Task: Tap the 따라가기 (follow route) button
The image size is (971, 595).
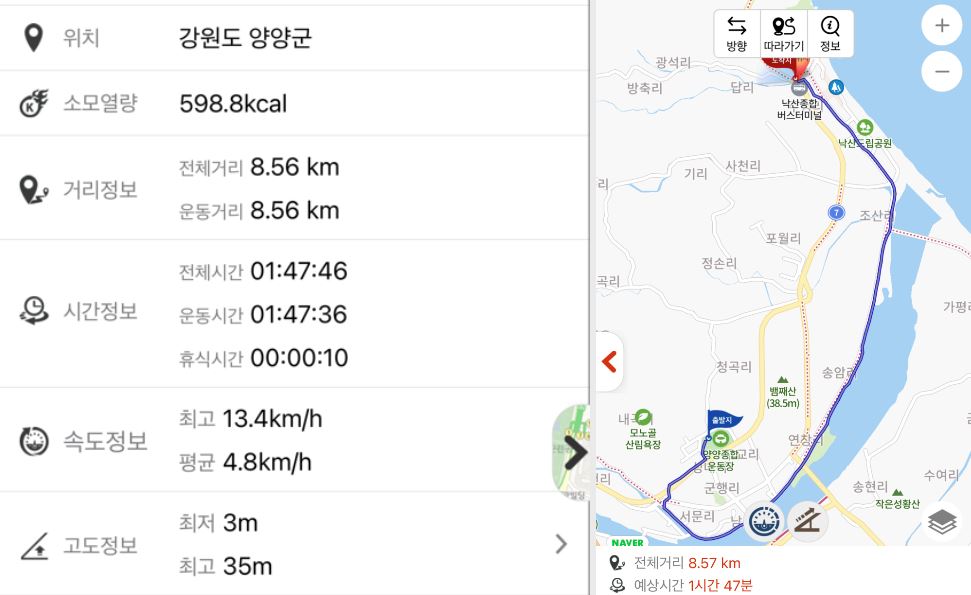Action: pos(783,34)
